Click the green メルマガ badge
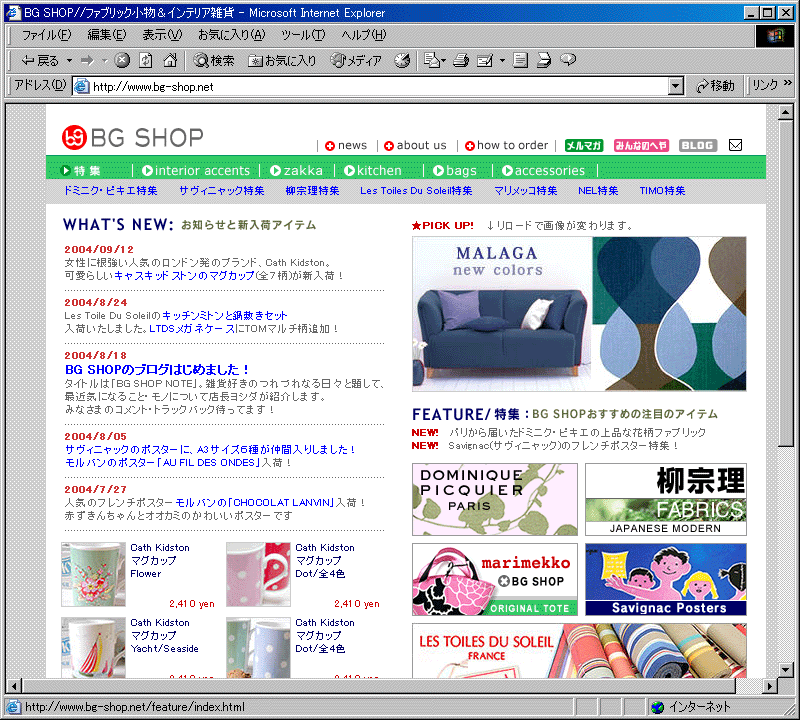The width and height of the screenshot is (800, 720). pos(584,146)
